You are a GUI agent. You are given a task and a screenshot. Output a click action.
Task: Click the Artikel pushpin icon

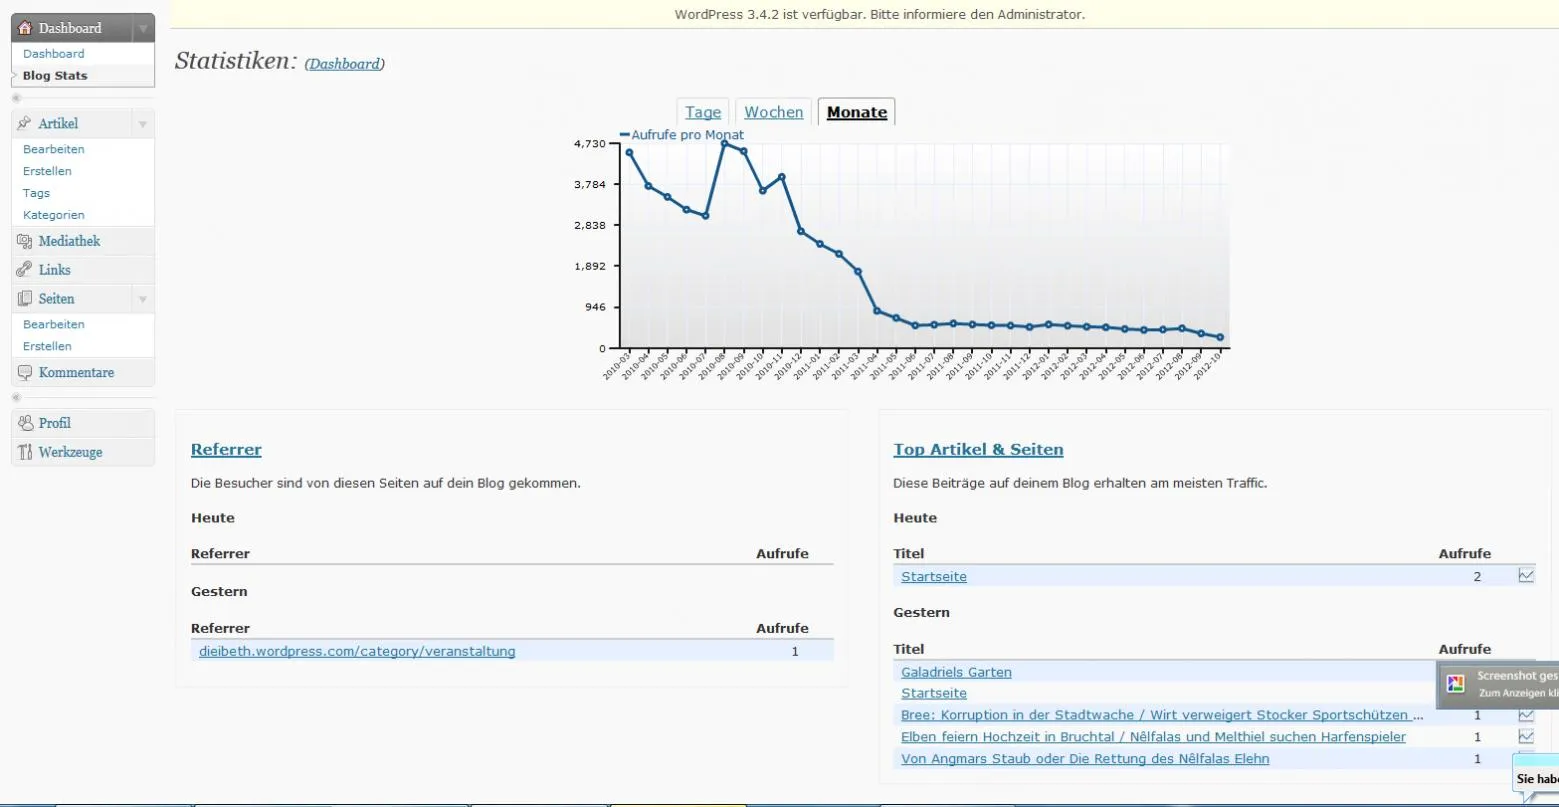pos(25,124)
